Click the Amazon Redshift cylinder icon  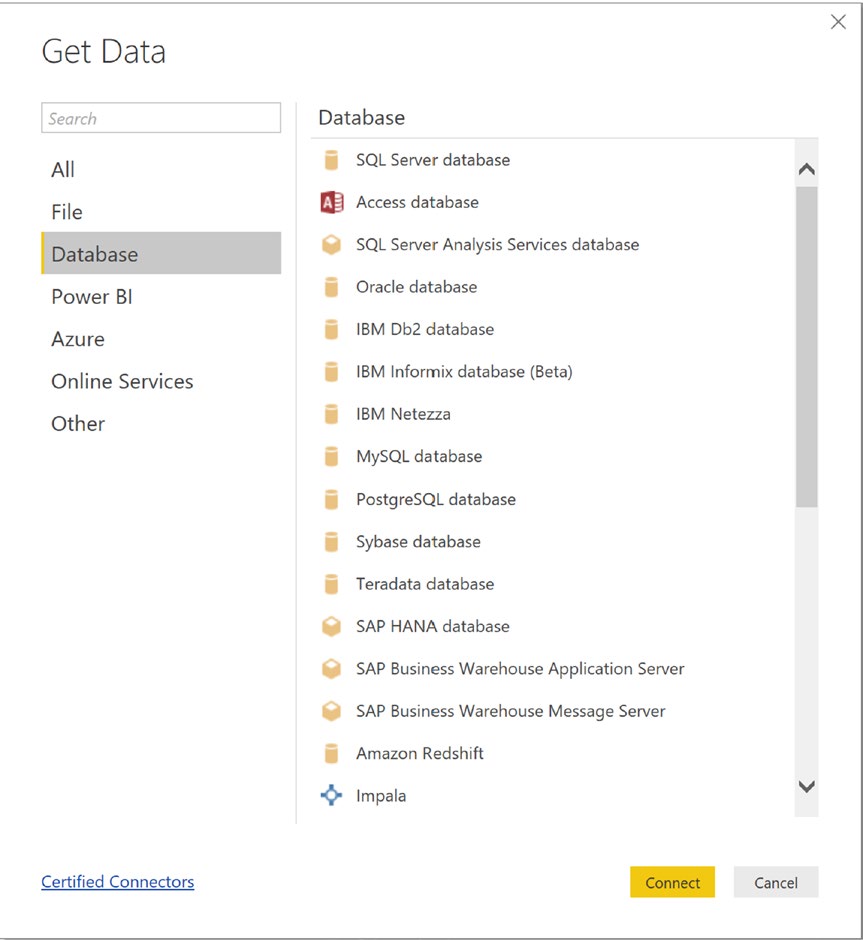pos(331,754)
